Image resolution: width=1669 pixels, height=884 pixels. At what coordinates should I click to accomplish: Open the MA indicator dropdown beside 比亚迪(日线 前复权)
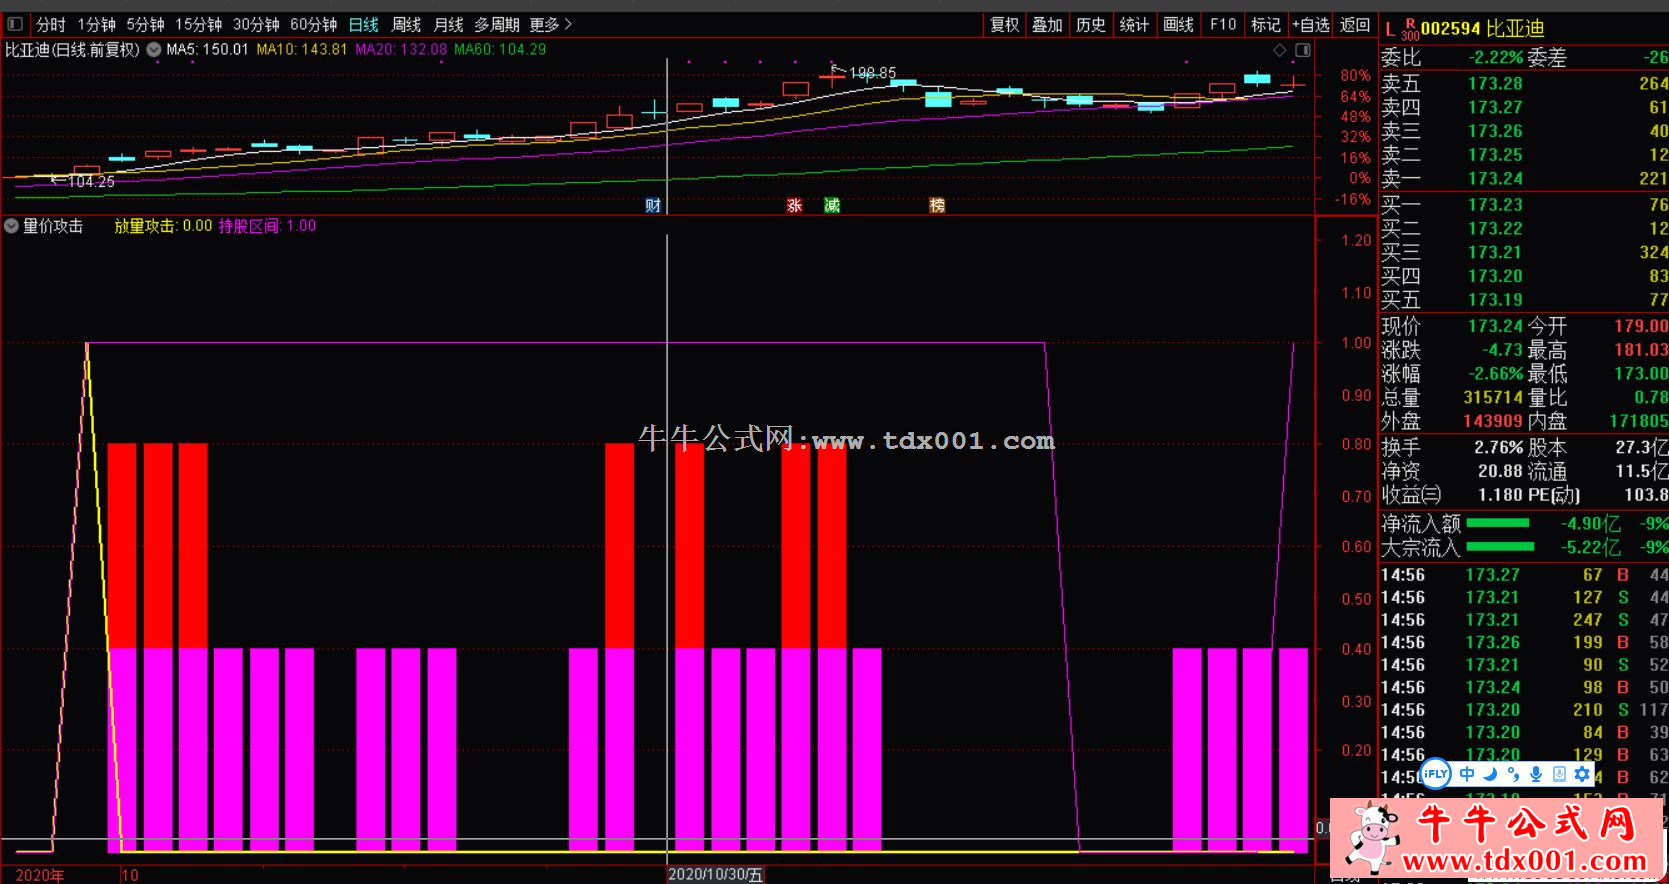click(154, 49)
